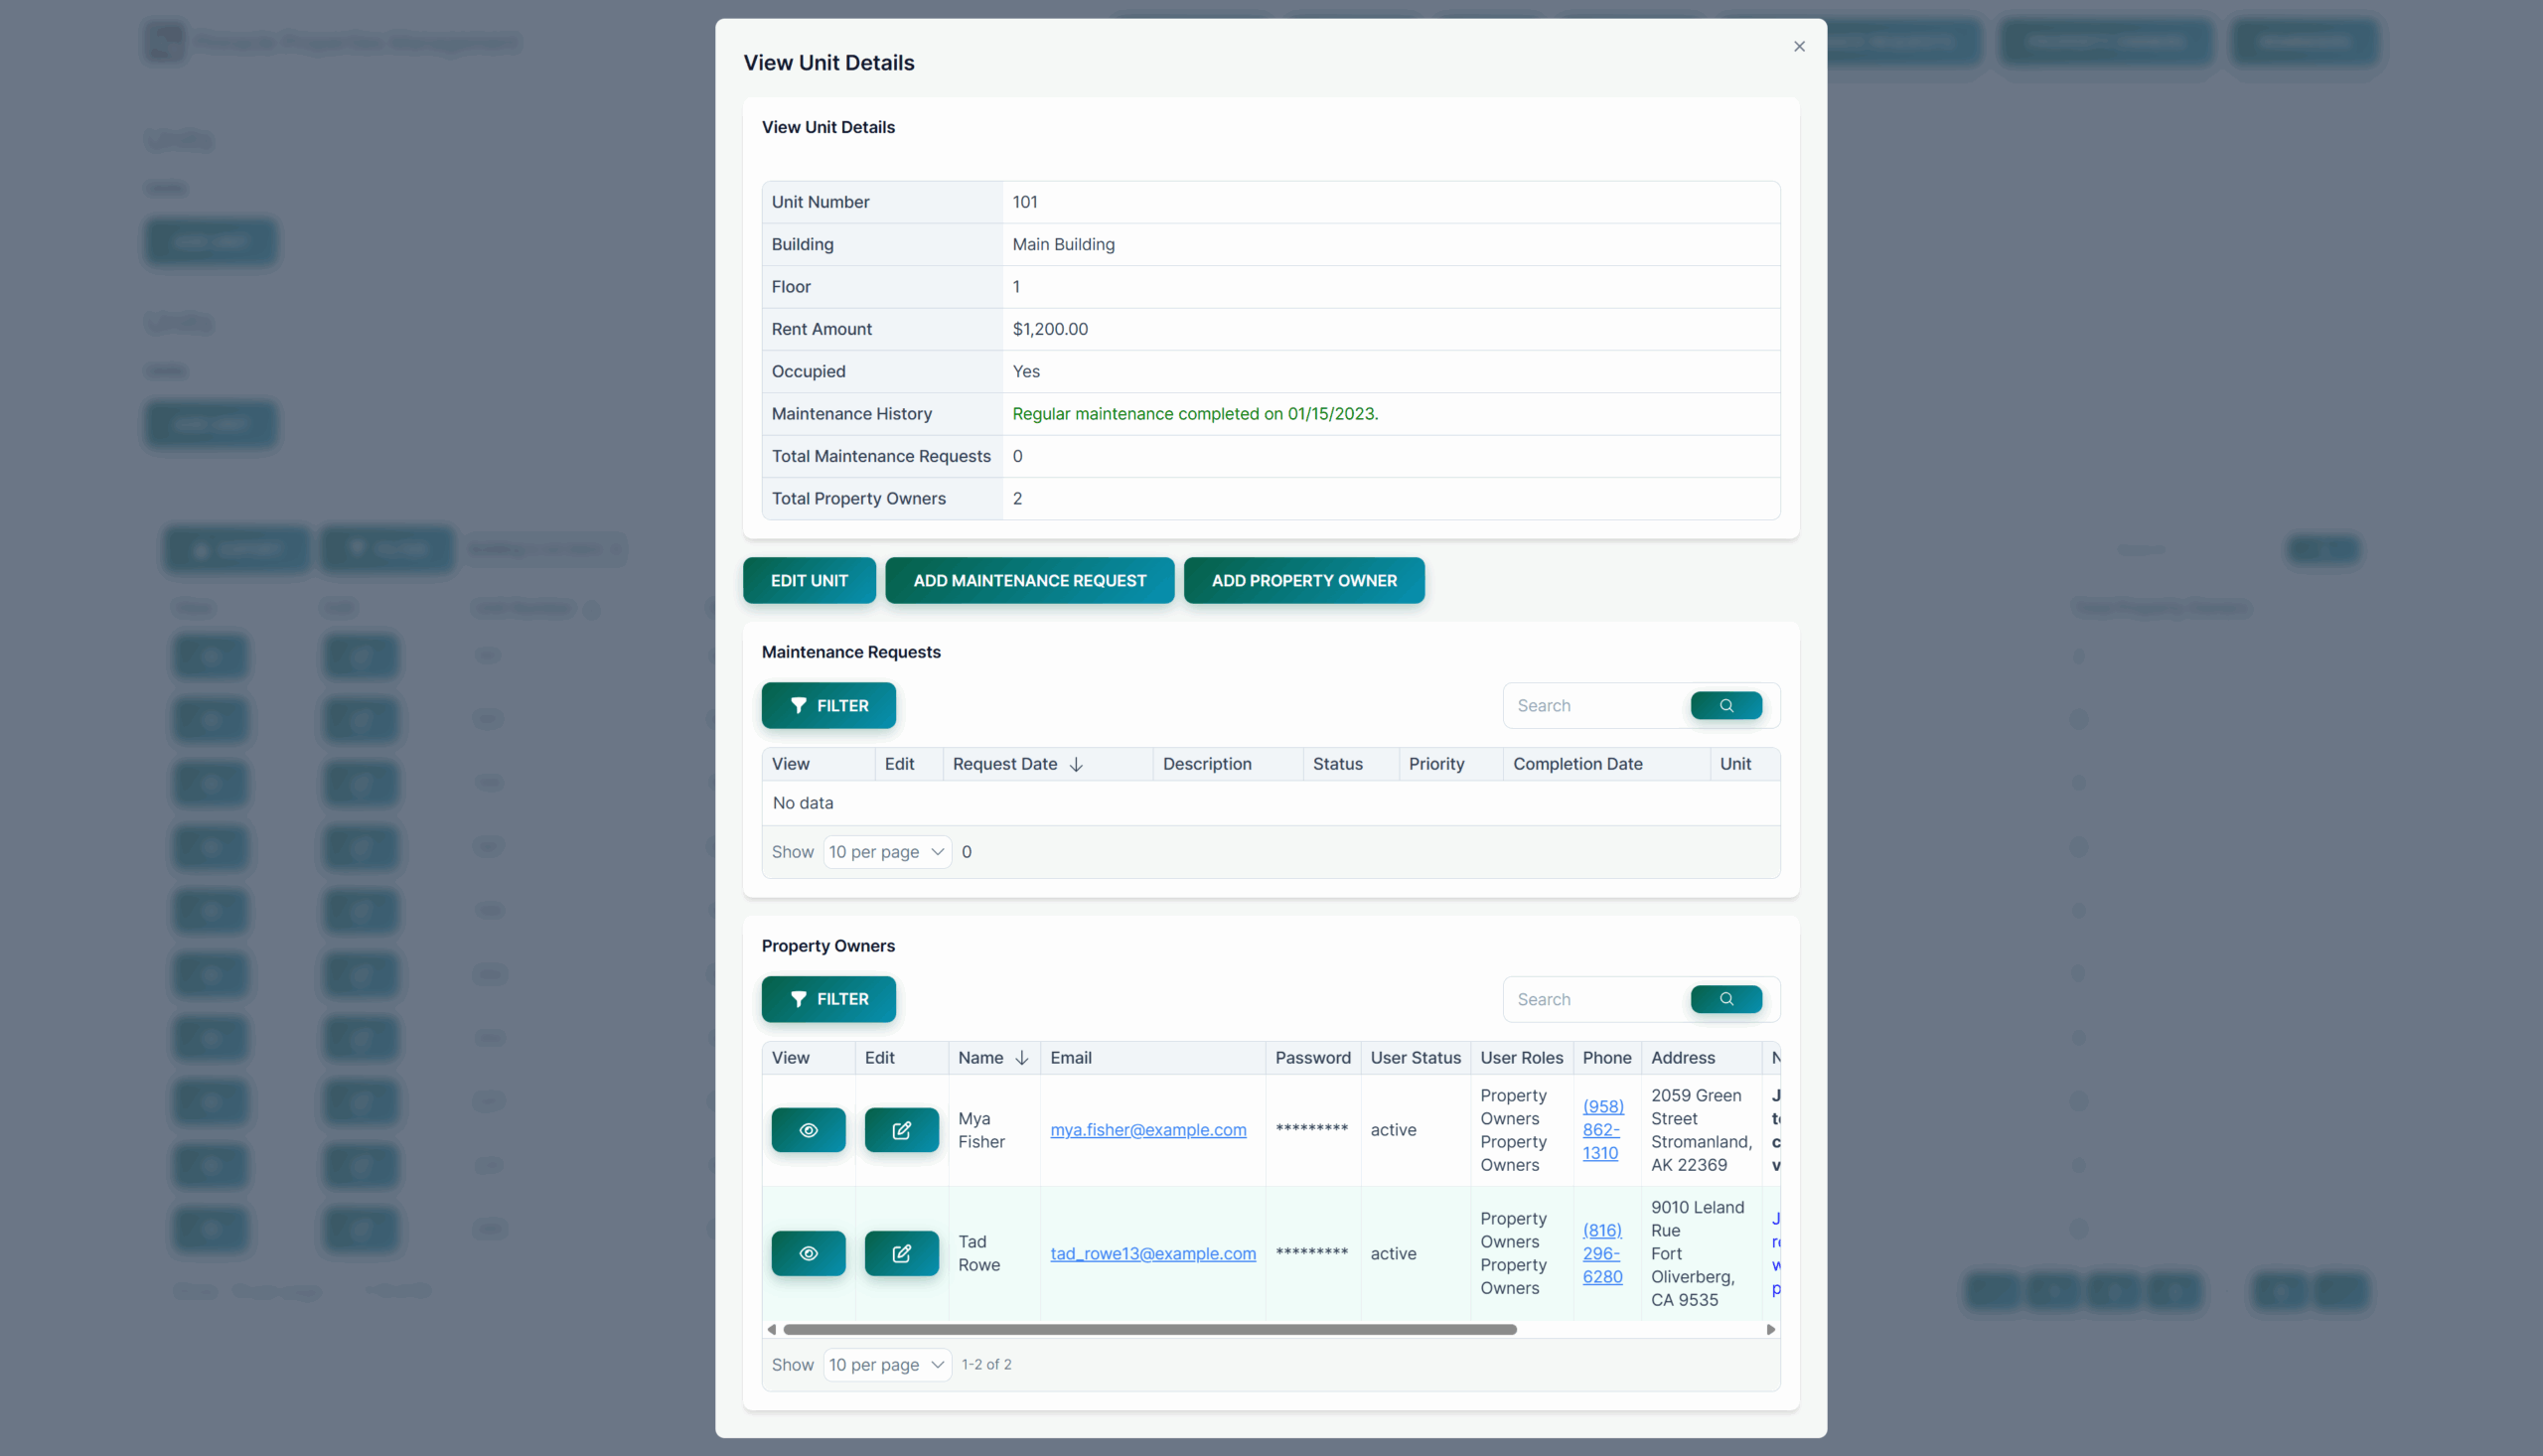
Task: Follow the mya.fisher@example.com email link
Action: pyautogui.click(x=1148, y=1130)
